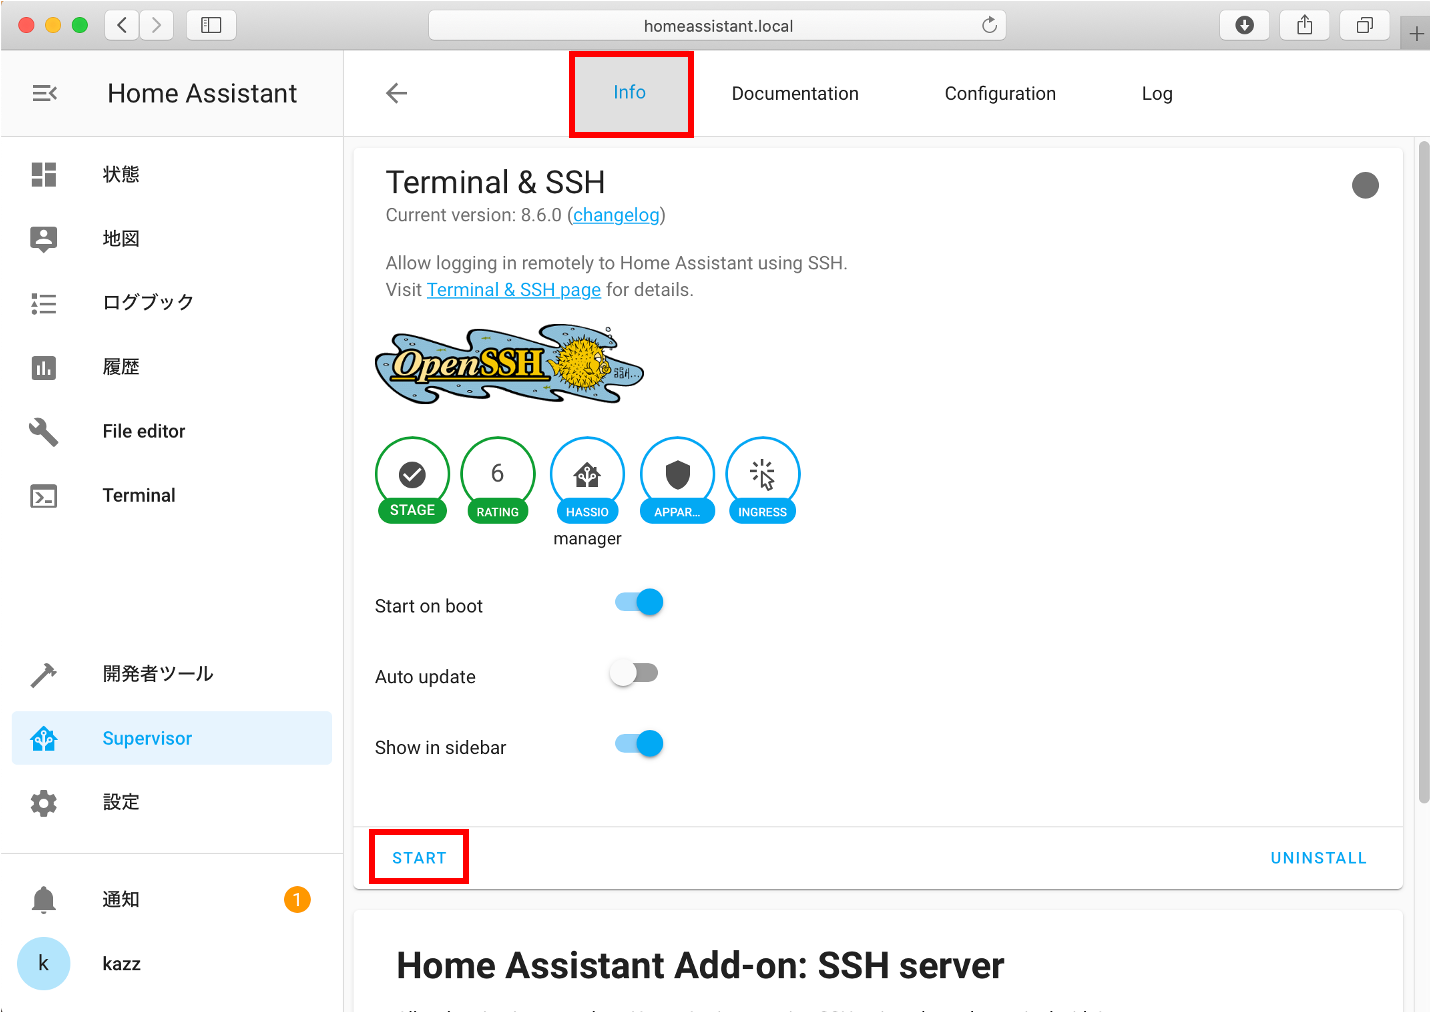Open the 地図 map icon
This screenshot has height=1012, width=1430.
click(44, 238)
